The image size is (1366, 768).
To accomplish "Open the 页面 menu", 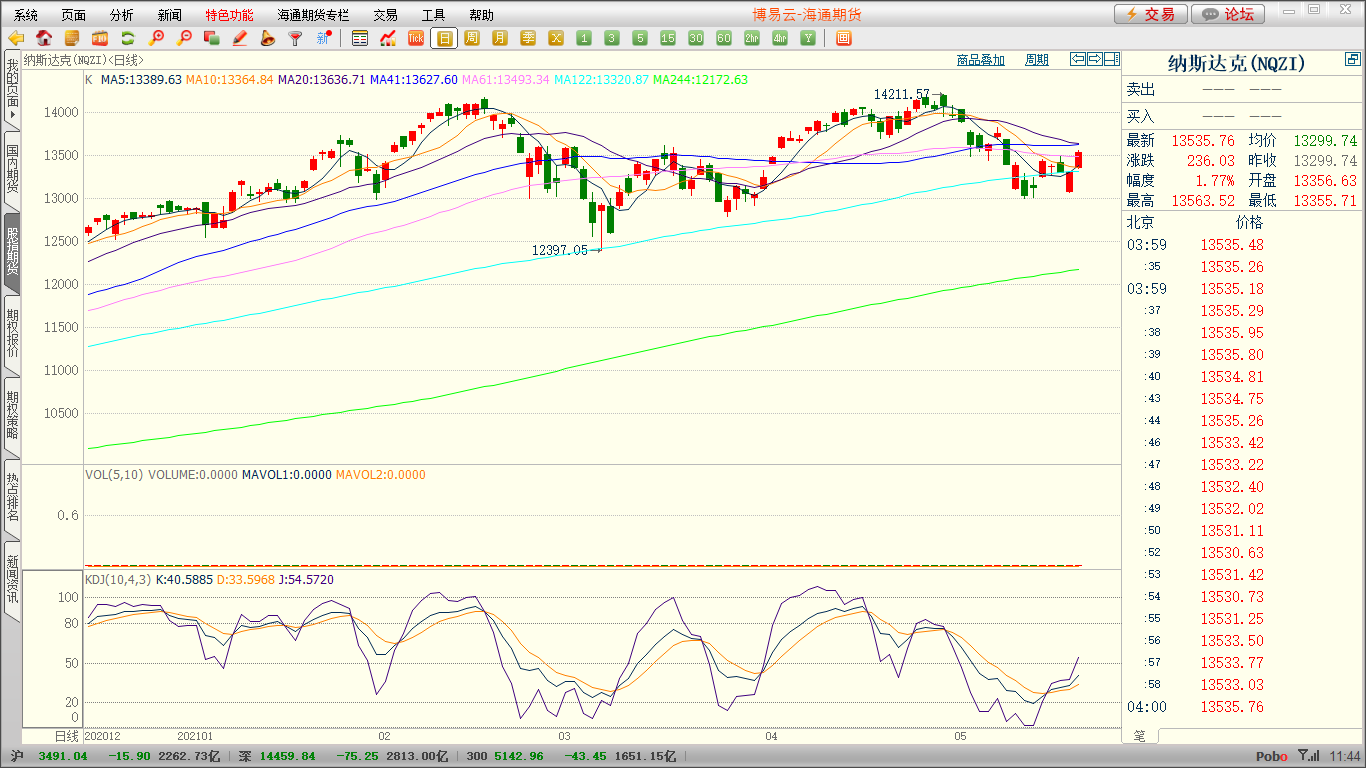I will coord(74,15).
